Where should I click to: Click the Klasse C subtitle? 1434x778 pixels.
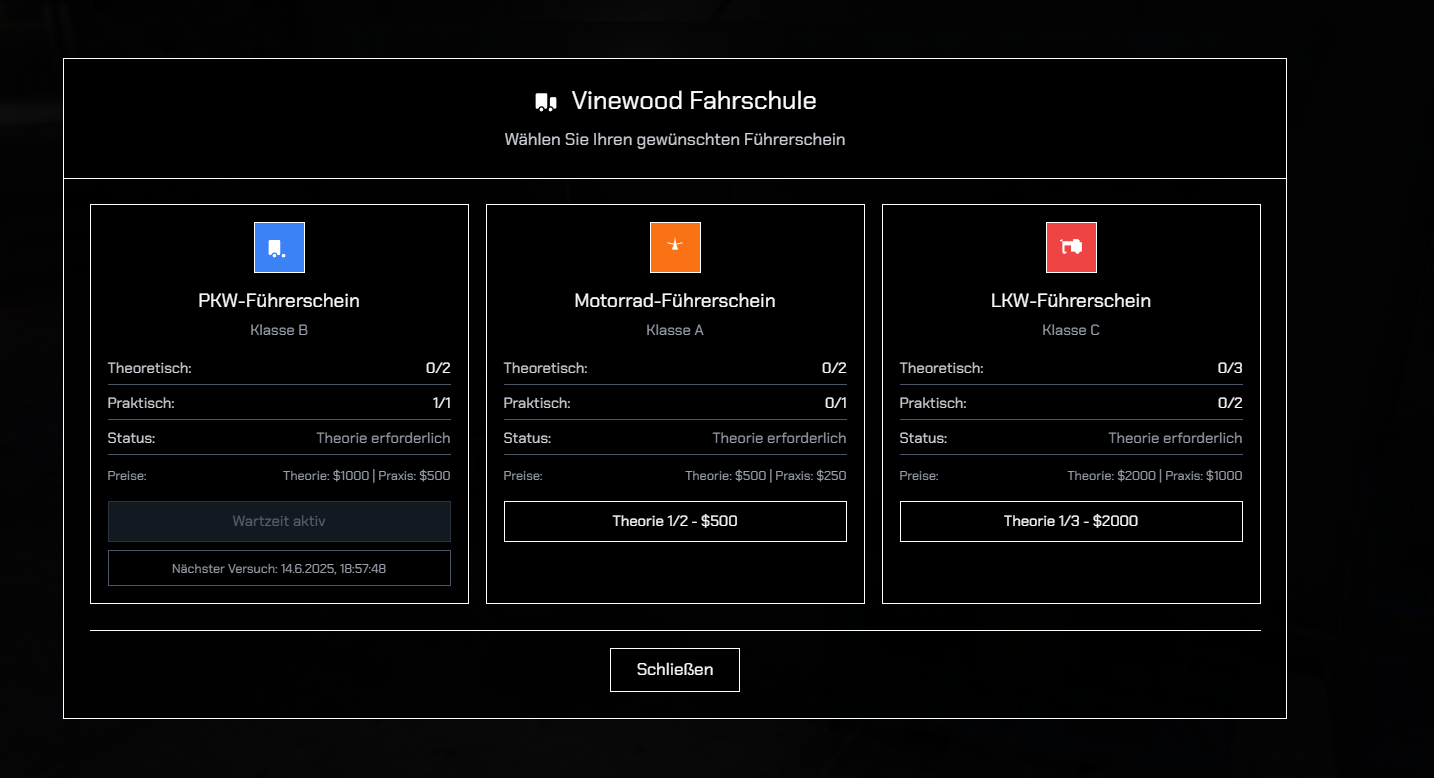(1071, 330)
